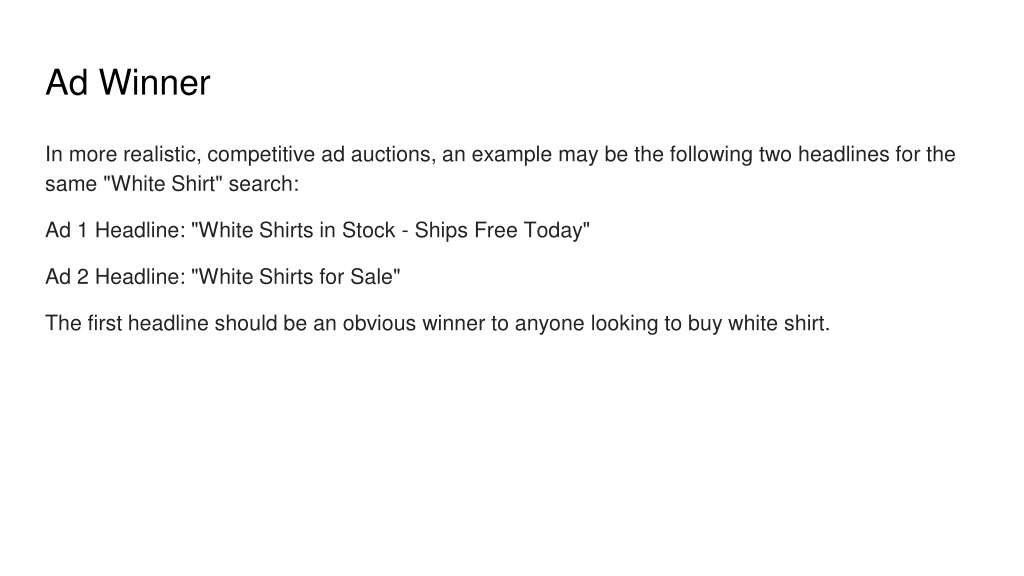1024x576 pixels.
Task: Click the label "Ad 2 Headline:"
Action: pyautogui.click(x=116, y=276)
